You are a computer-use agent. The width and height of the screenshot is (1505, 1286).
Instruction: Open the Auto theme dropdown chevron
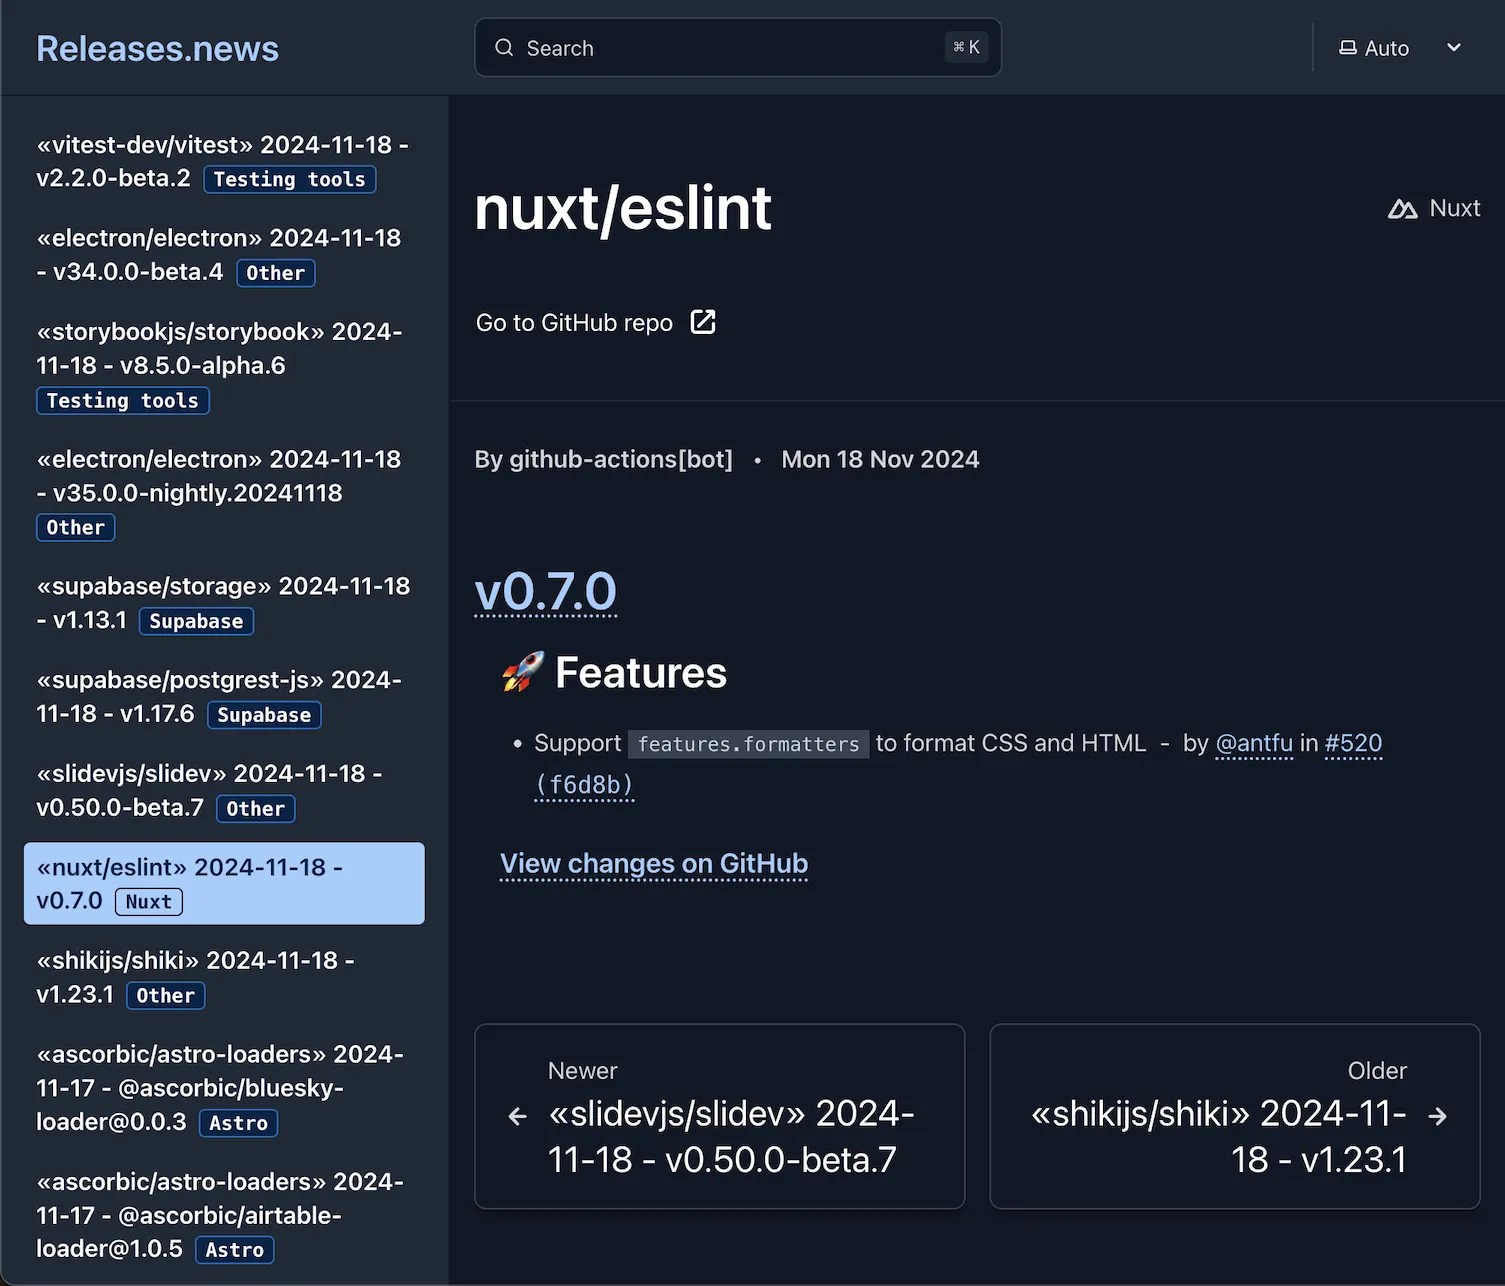coord(1453,47)
